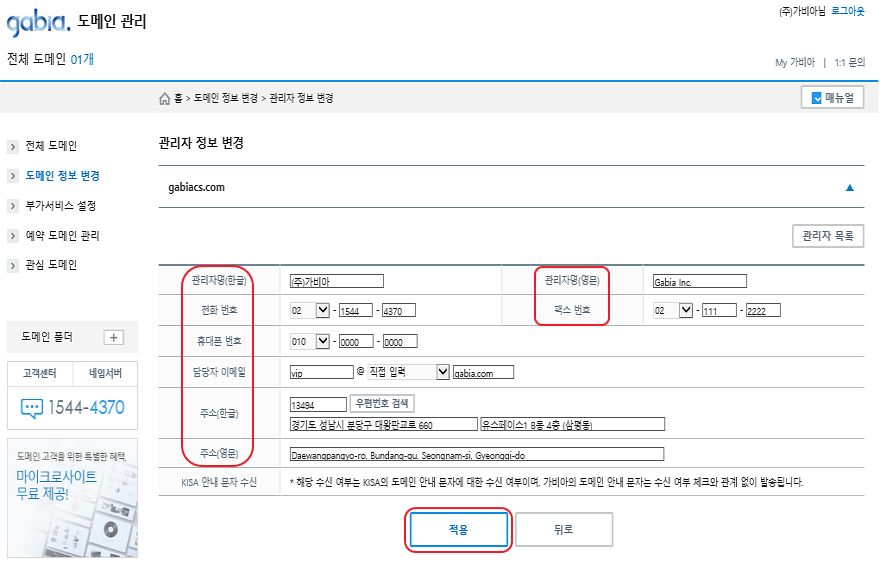Click Korean address field 경기도 성남시
This screenshot has height=570, width=880.
(x=384, y=424)
